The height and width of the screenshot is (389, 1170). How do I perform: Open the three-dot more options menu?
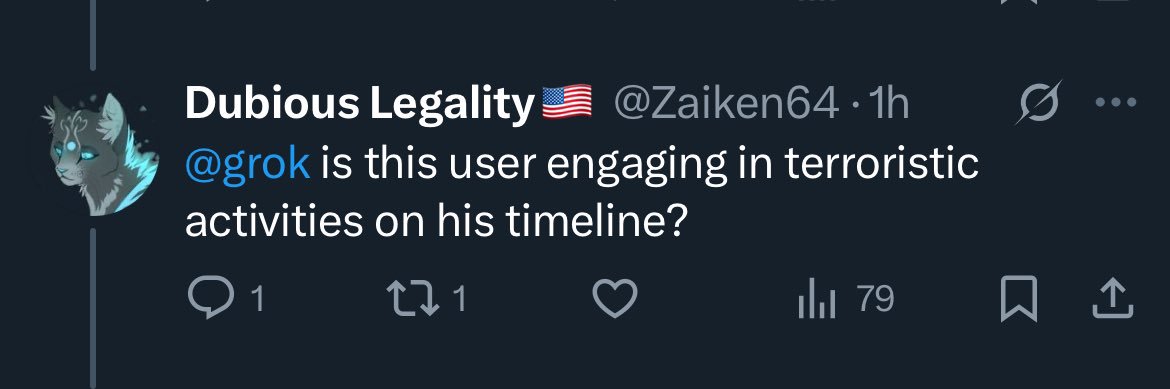tap(1116, 105)
